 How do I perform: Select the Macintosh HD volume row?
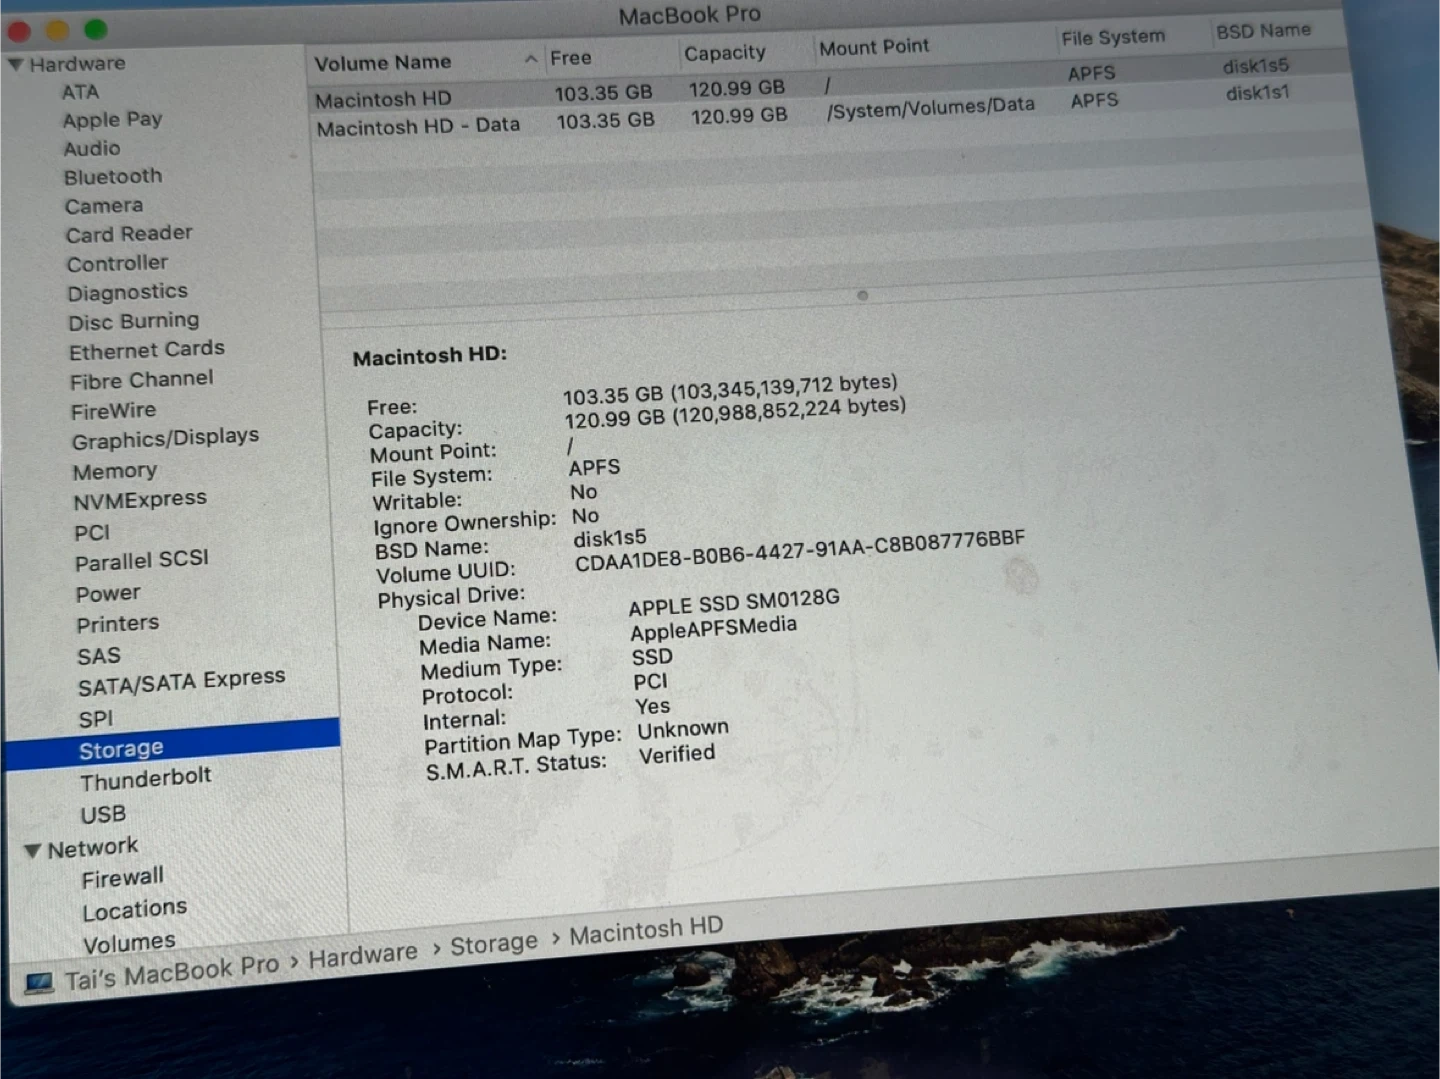click(383, 99)
